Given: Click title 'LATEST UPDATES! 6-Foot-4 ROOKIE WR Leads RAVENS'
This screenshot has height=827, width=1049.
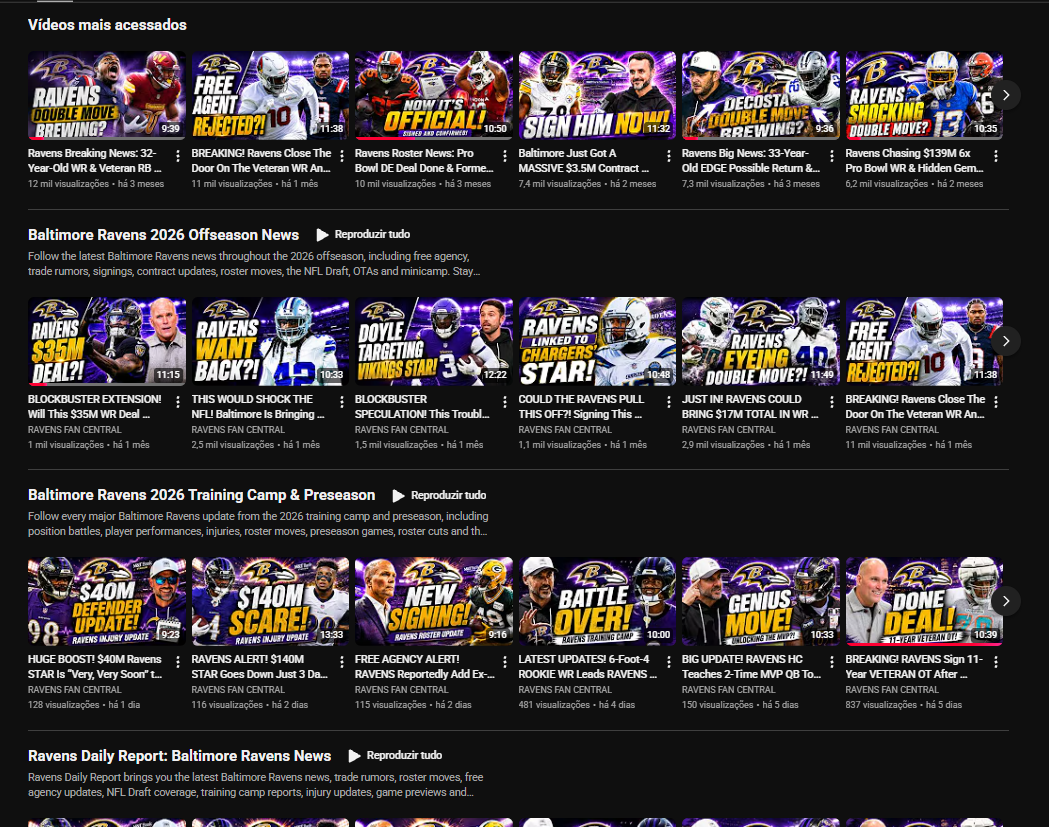Looking at the screenshot, I should tap(587, 666).
